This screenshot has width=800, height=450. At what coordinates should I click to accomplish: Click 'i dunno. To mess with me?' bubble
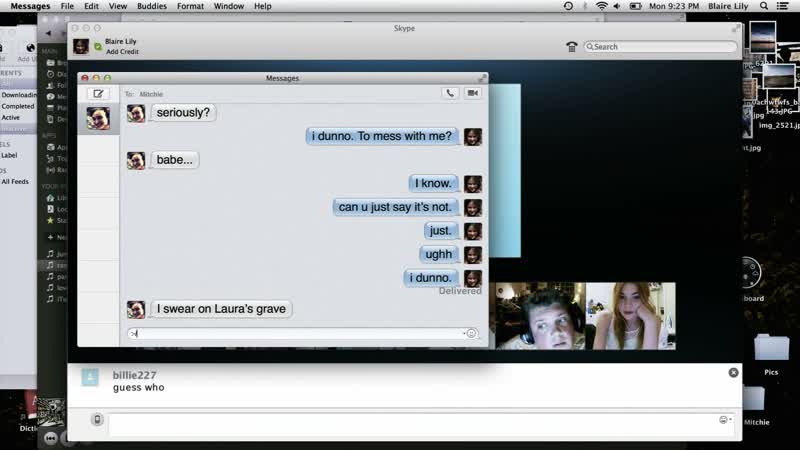(382, 136)
